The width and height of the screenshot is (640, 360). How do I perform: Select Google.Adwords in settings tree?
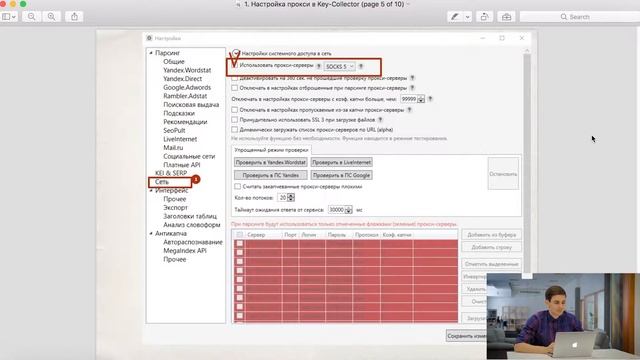point(187,87)
